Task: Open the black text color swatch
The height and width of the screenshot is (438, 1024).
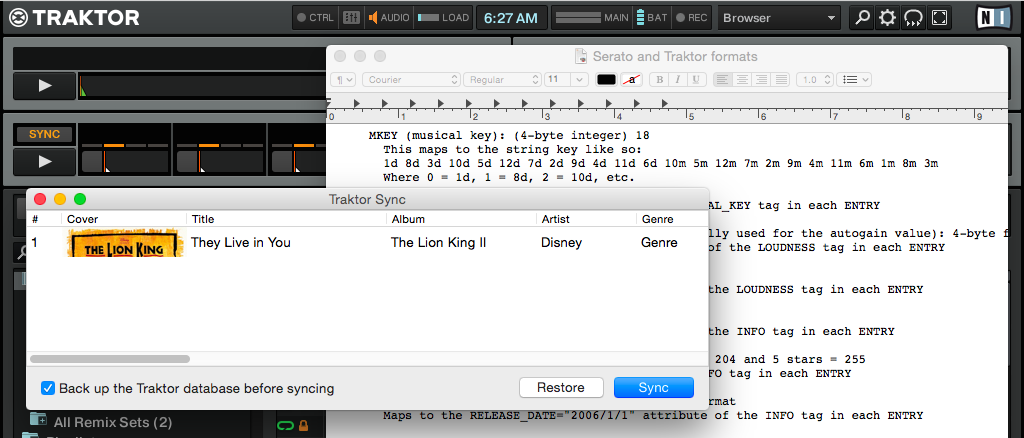Action: point(606,80)
